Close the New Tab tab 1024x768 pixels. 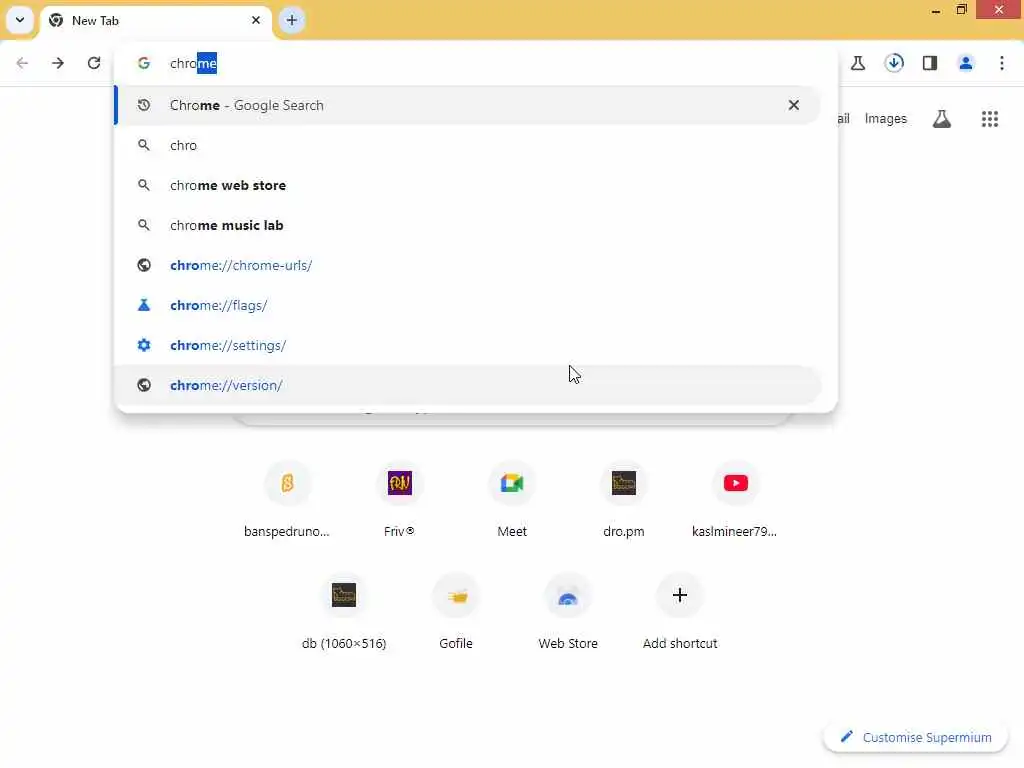[256, 20]
